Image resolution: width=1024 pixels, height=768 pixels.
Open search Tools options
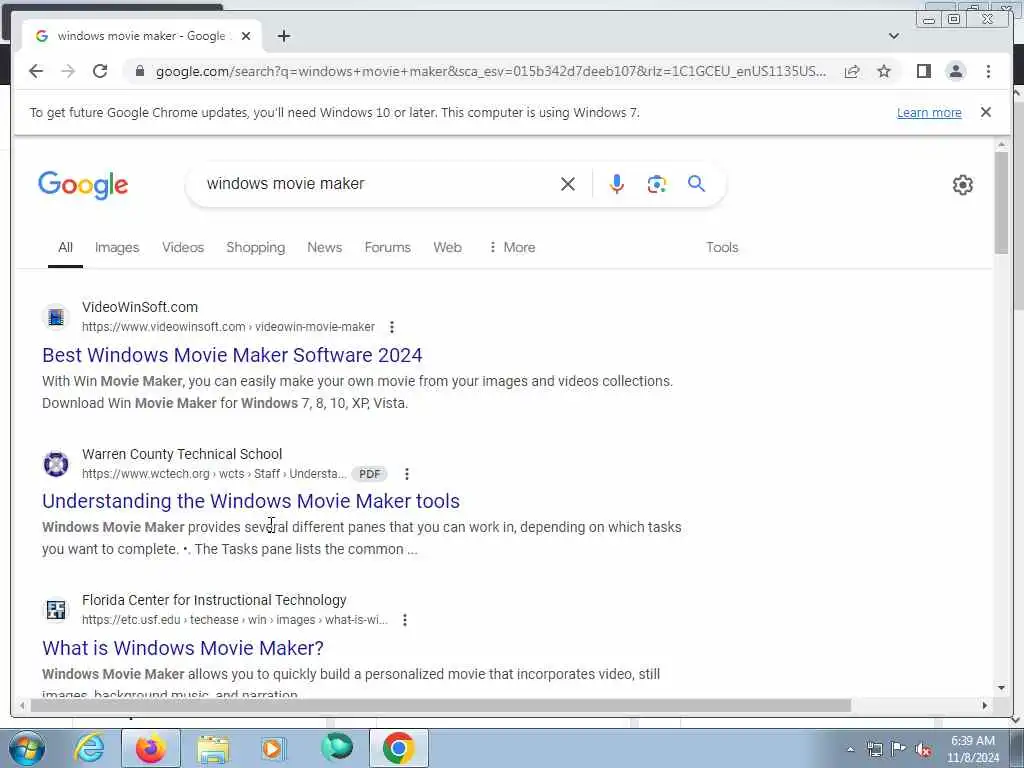coord(722,248)
